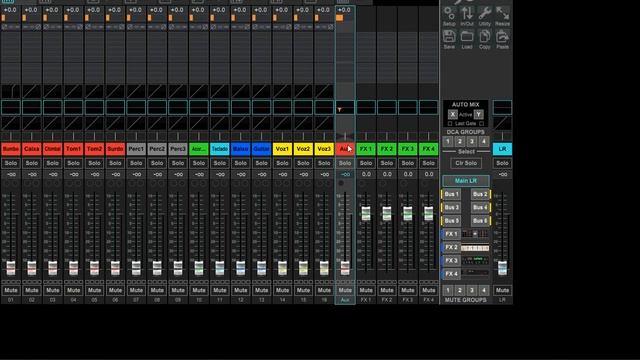Open the In/Out routing icon
Screen dimensions: 640x360
pos(467,16)
